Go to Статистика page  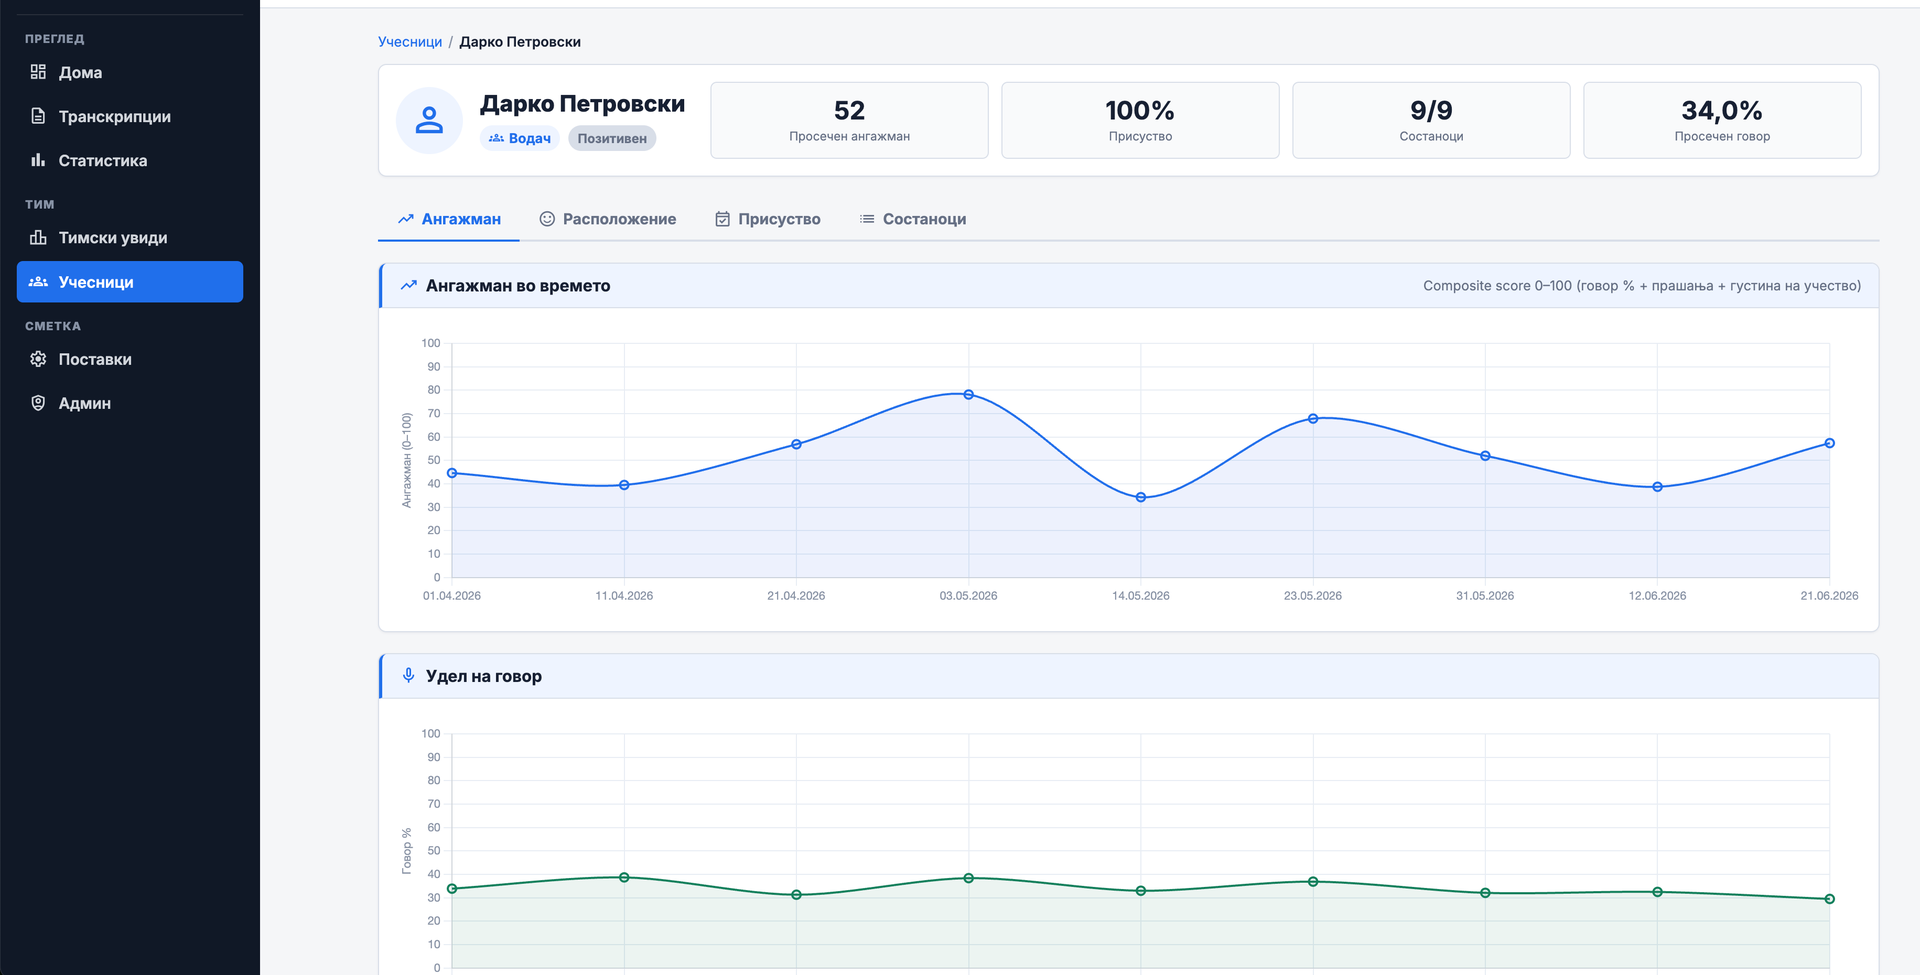pos(130,160)
